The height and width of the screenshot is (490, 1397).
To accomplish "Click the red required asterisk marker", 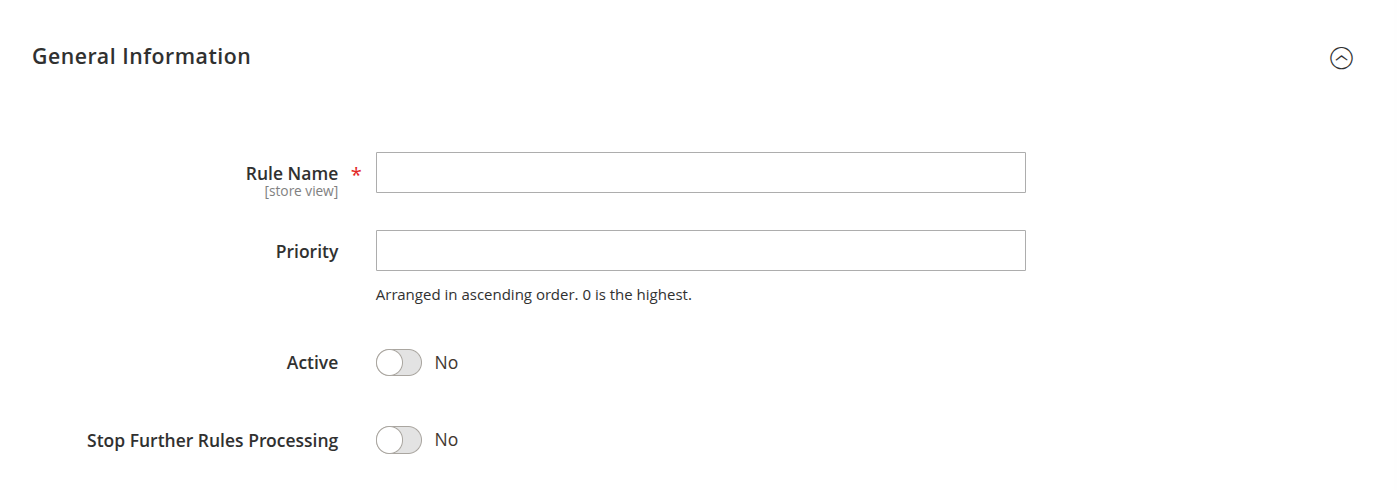I will point(356,174).
